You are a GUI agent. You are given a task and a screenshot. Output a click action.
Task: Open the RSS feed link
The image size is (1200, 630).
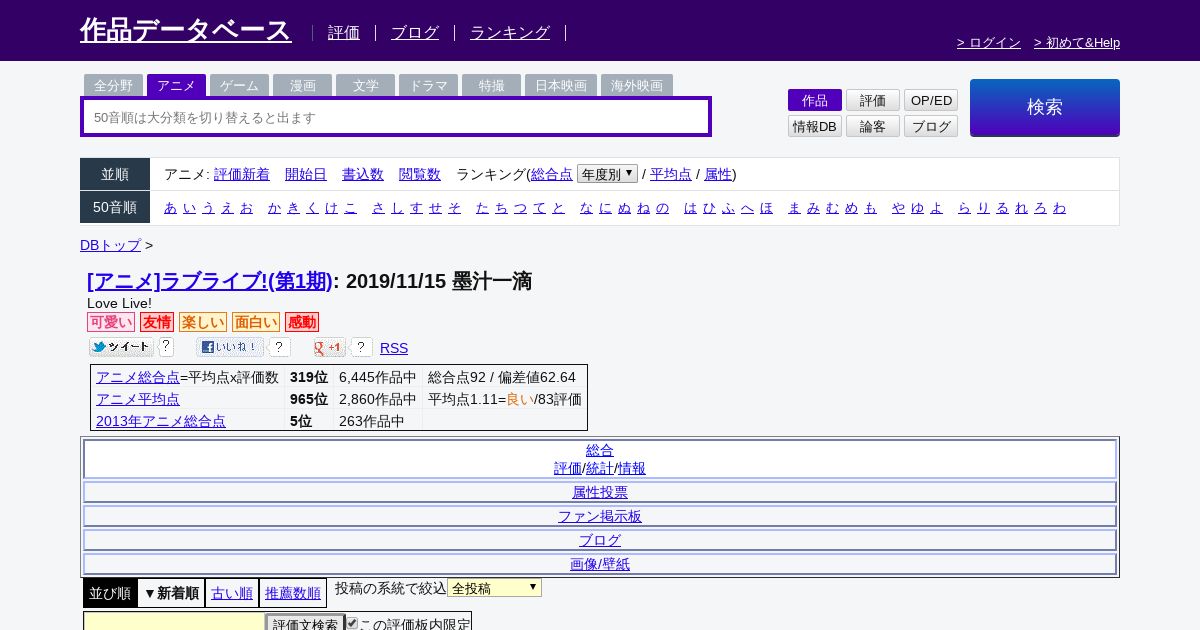(x=394, y=348)
